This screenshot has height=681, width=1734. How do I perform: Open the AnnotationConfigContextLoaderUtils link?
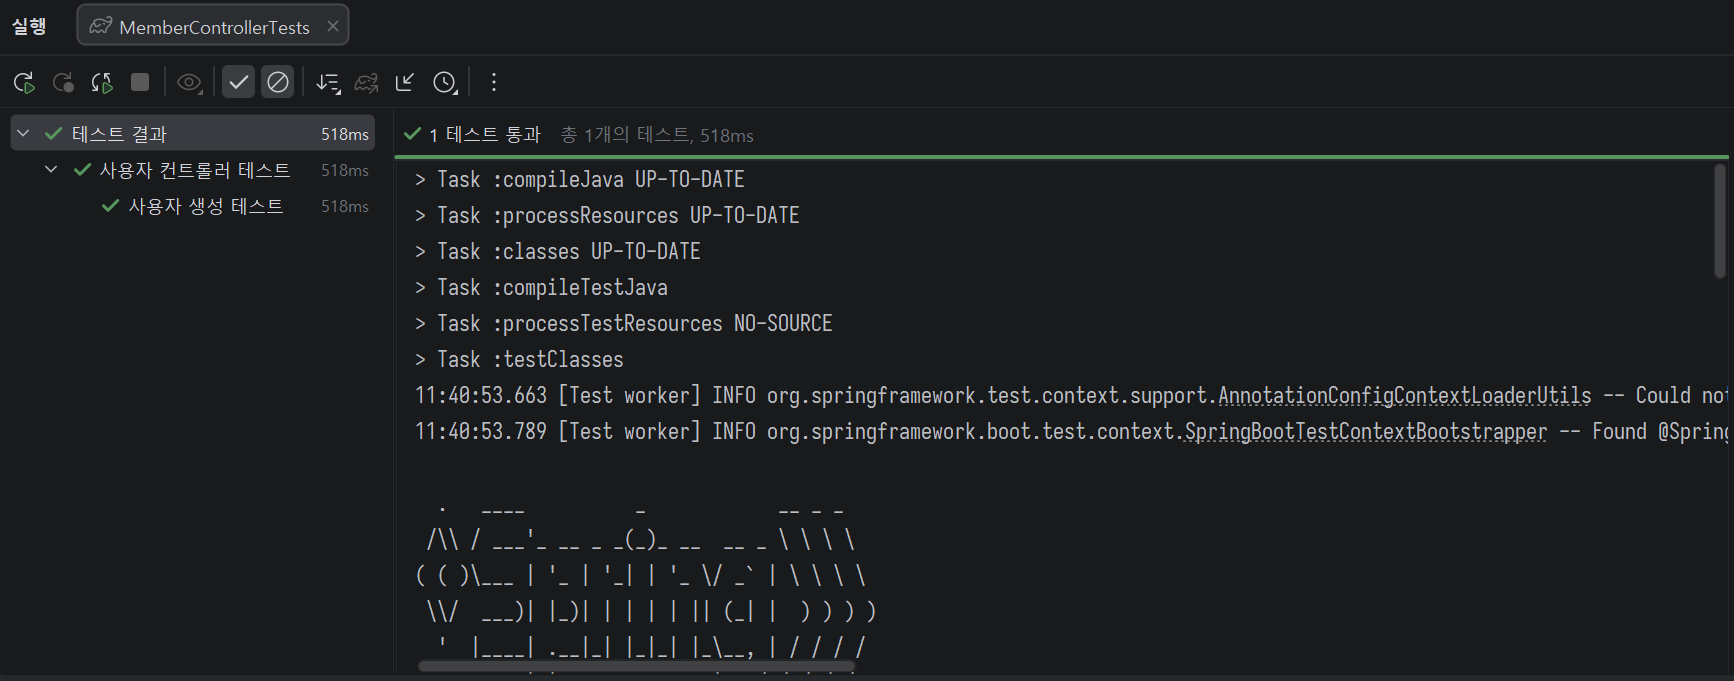(1404, 396)
